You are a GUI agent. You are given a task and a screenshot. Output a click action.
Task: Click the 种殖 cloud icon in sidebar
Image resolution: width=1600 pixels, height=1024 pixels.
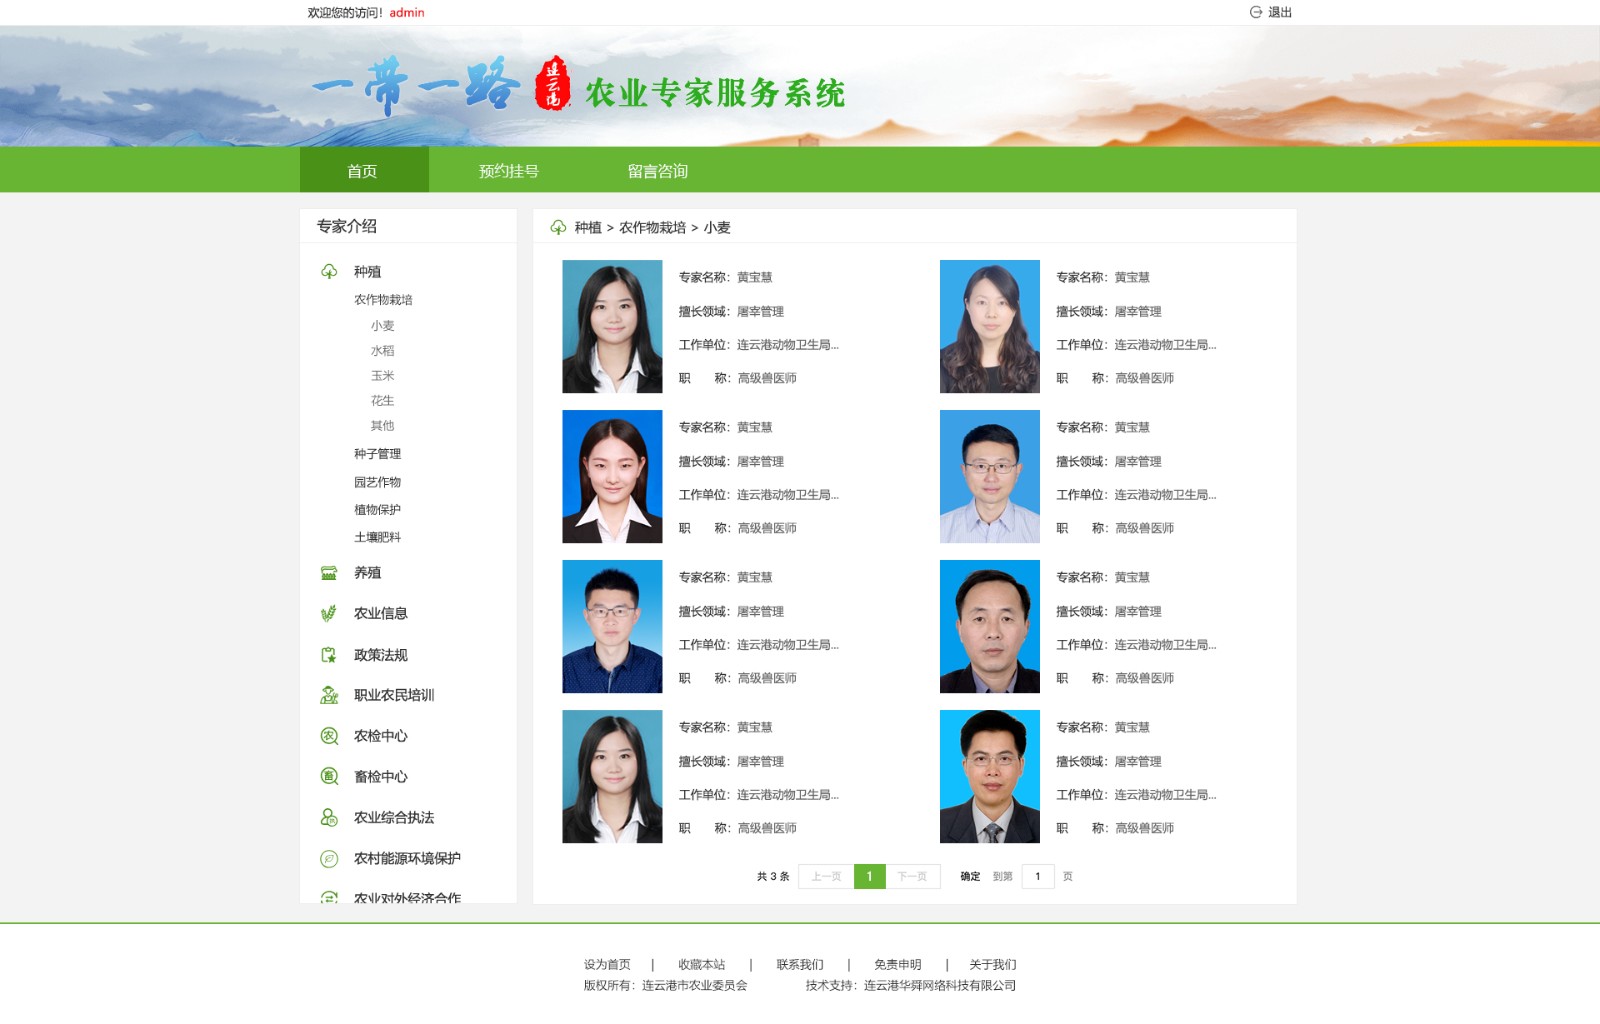coord(329,271)
